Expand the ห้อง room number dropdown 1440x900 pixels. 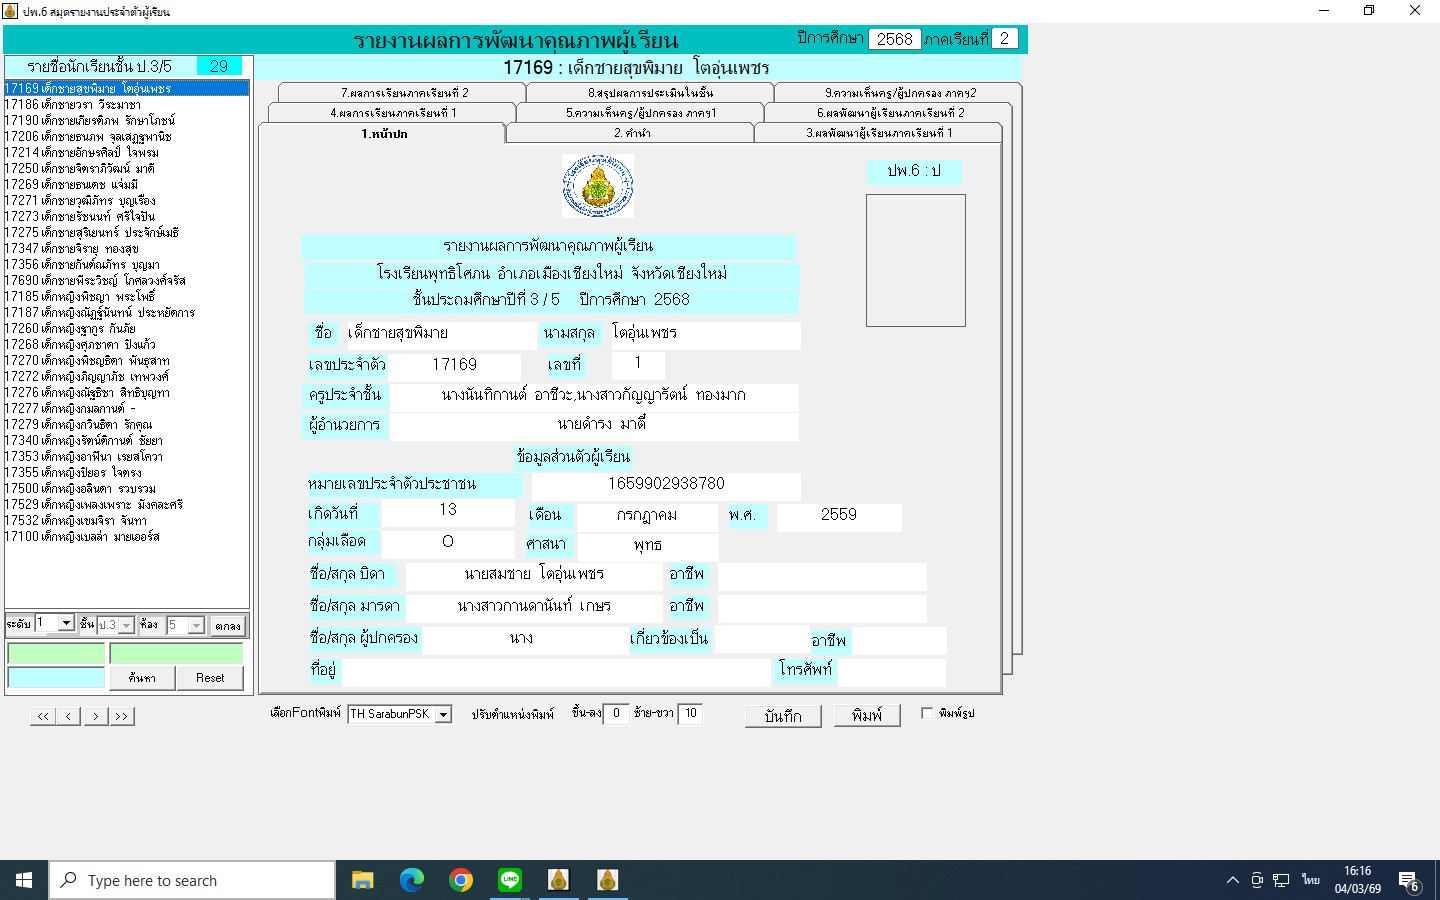click(x=196, y=625)
